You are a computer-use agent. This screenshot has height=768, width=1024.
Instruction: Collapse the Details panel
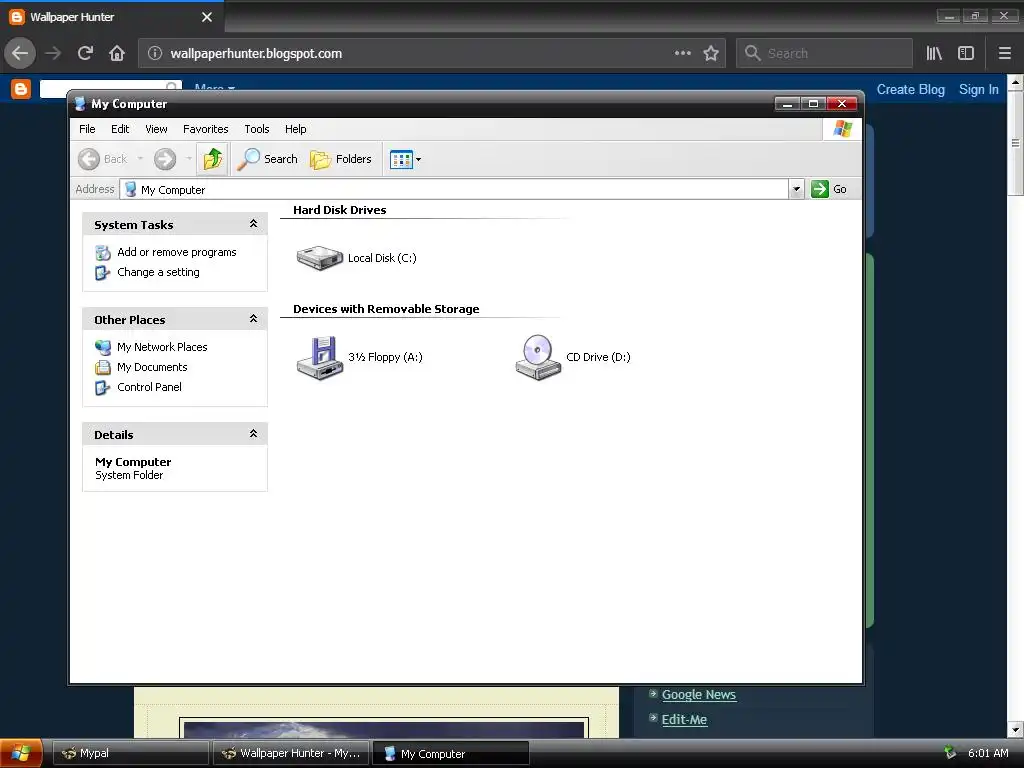[253, 434]
